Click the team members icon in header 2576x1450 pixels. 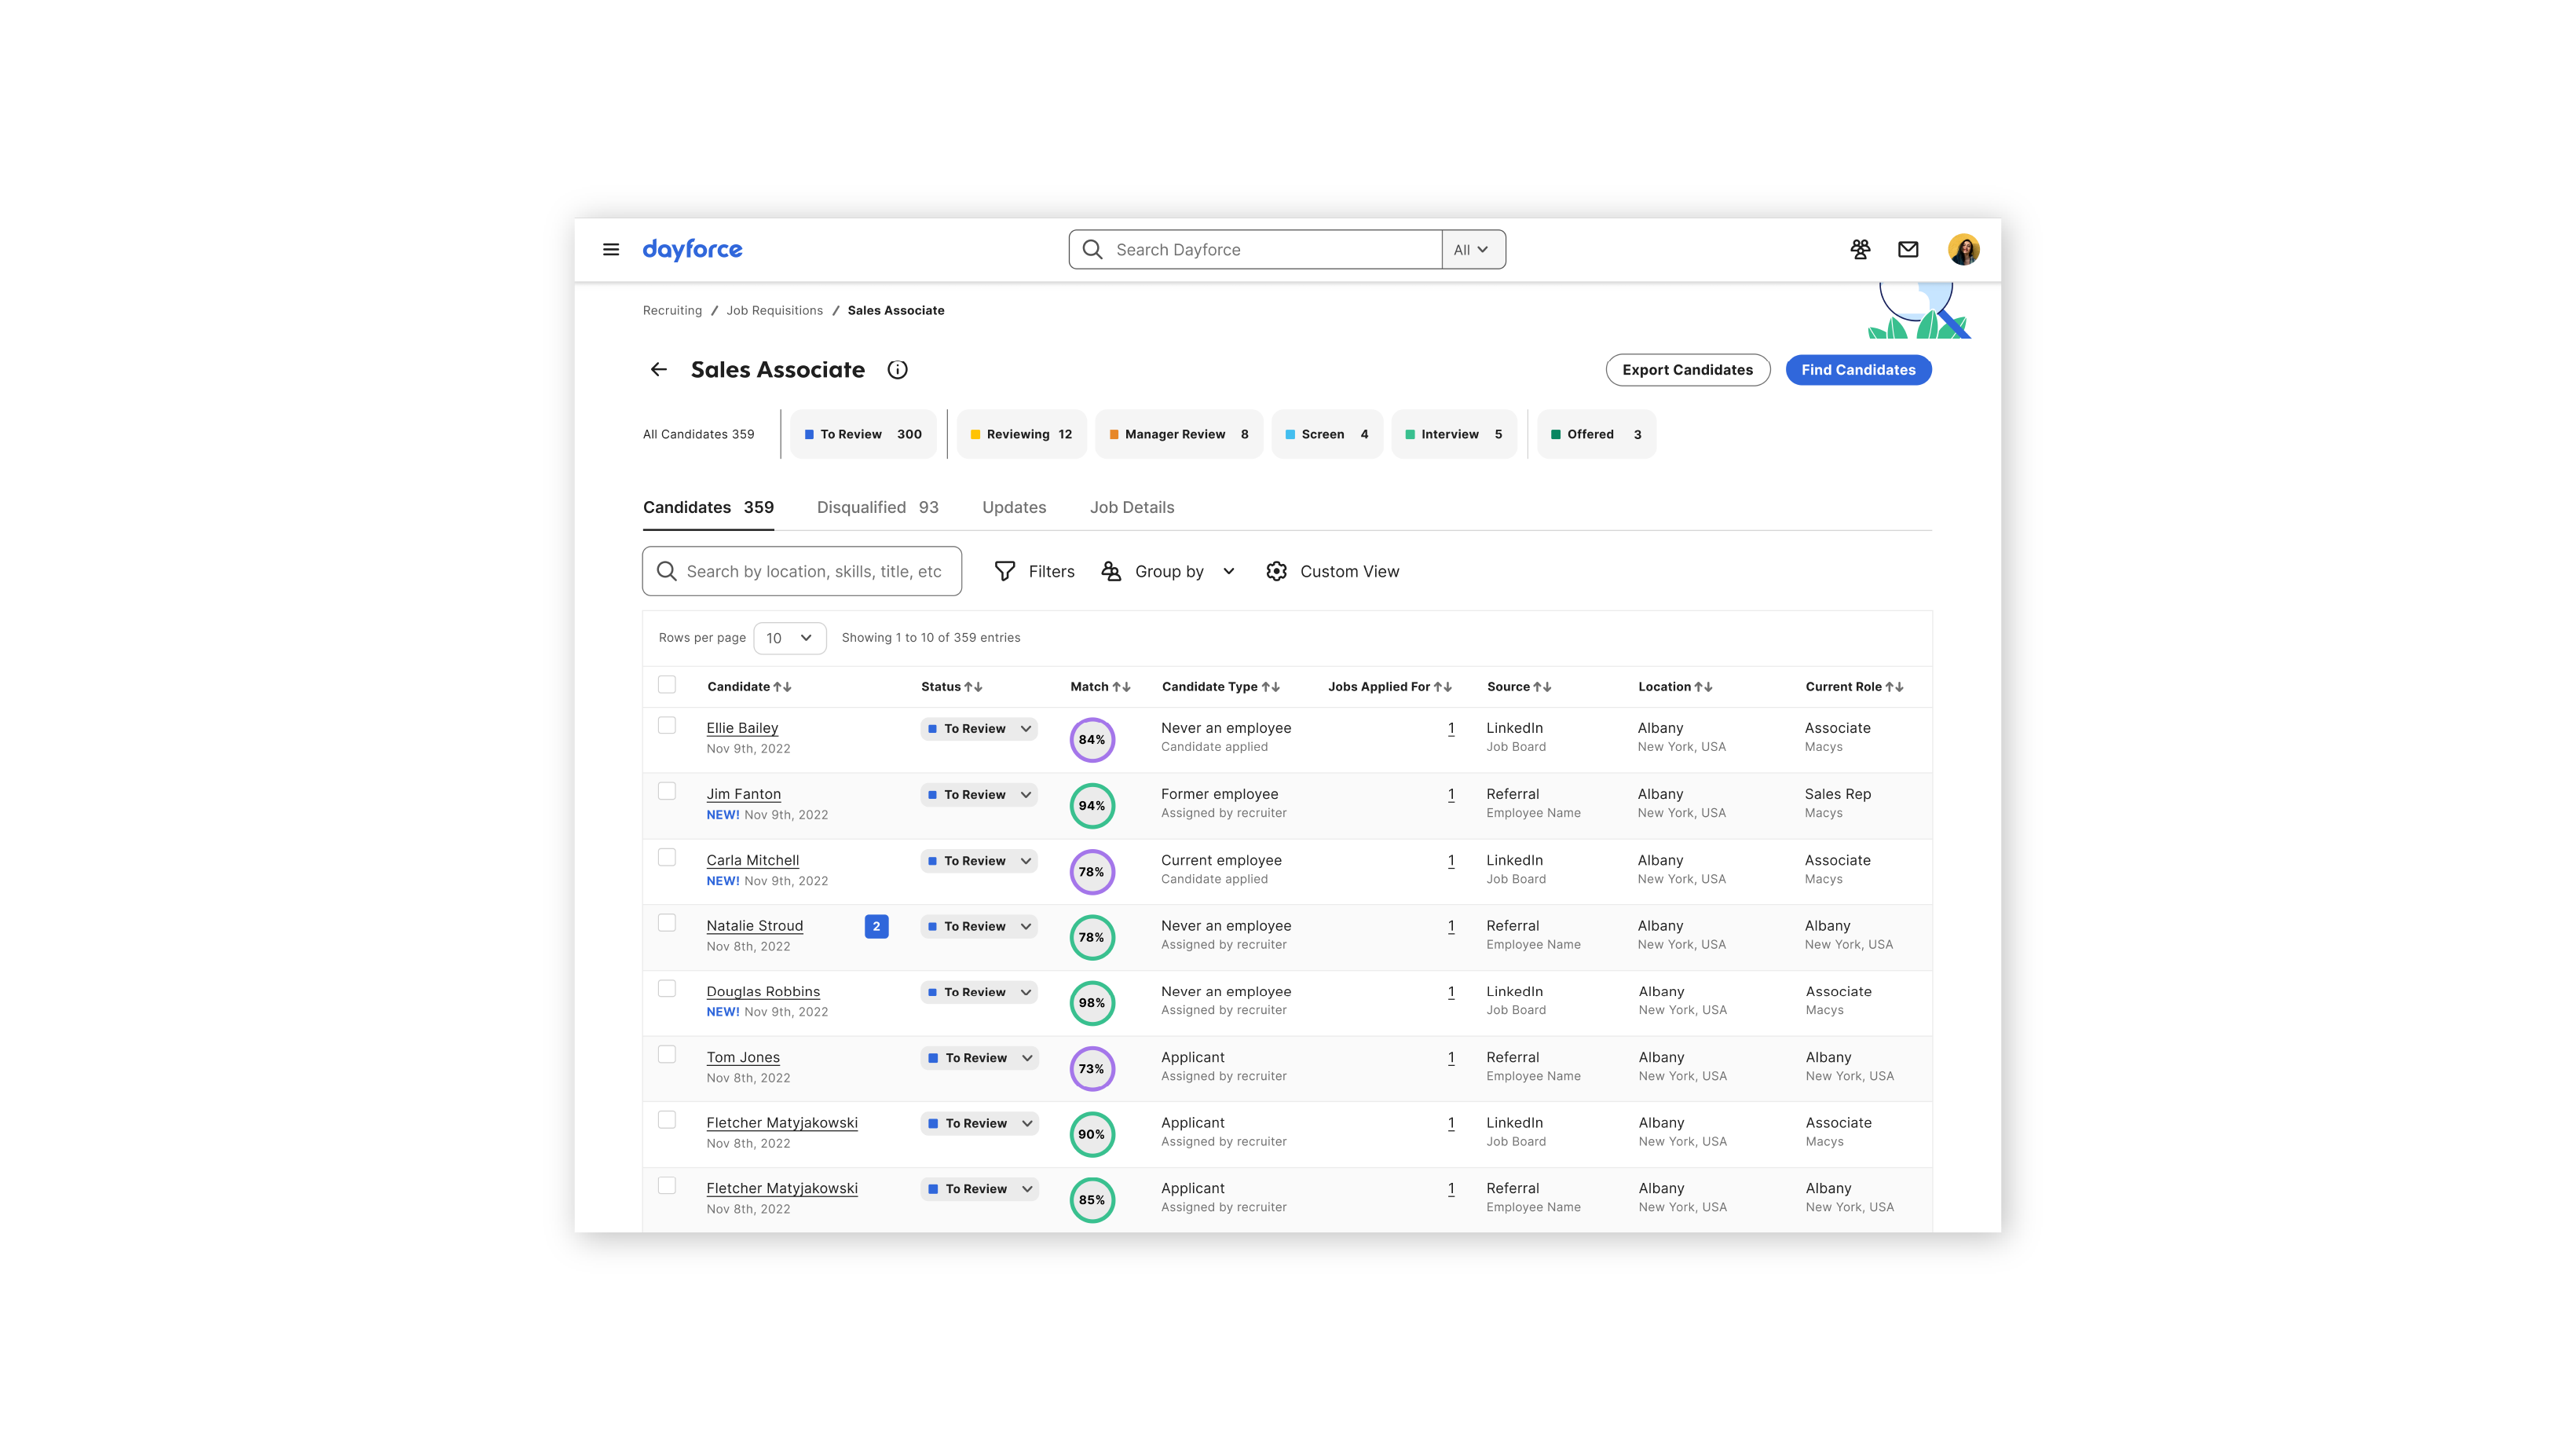pyautogui.click(x=1860, y=249)
